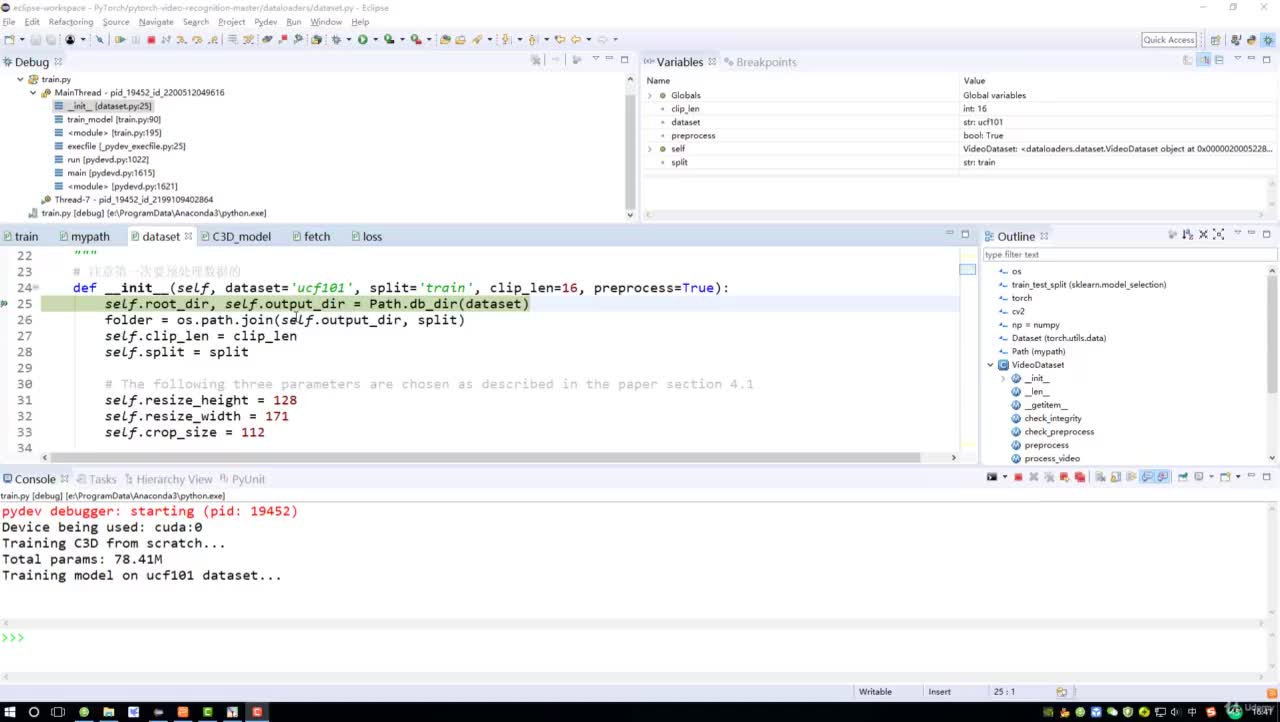
Task: Open the Pydev menu
Action: pos(265,21)
